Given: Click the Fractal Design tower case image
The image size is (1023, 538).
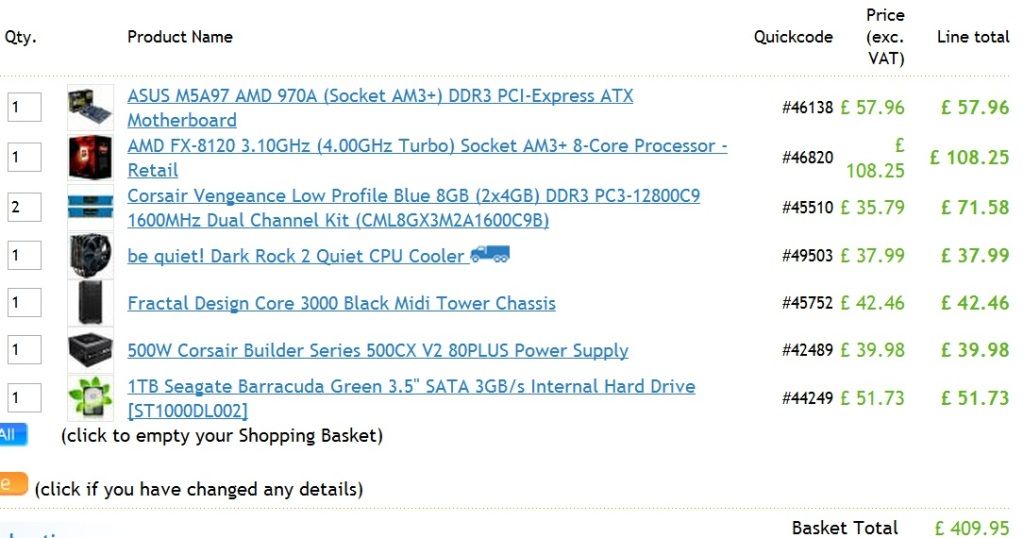Looking at the screenshot, I should point(90,303).
